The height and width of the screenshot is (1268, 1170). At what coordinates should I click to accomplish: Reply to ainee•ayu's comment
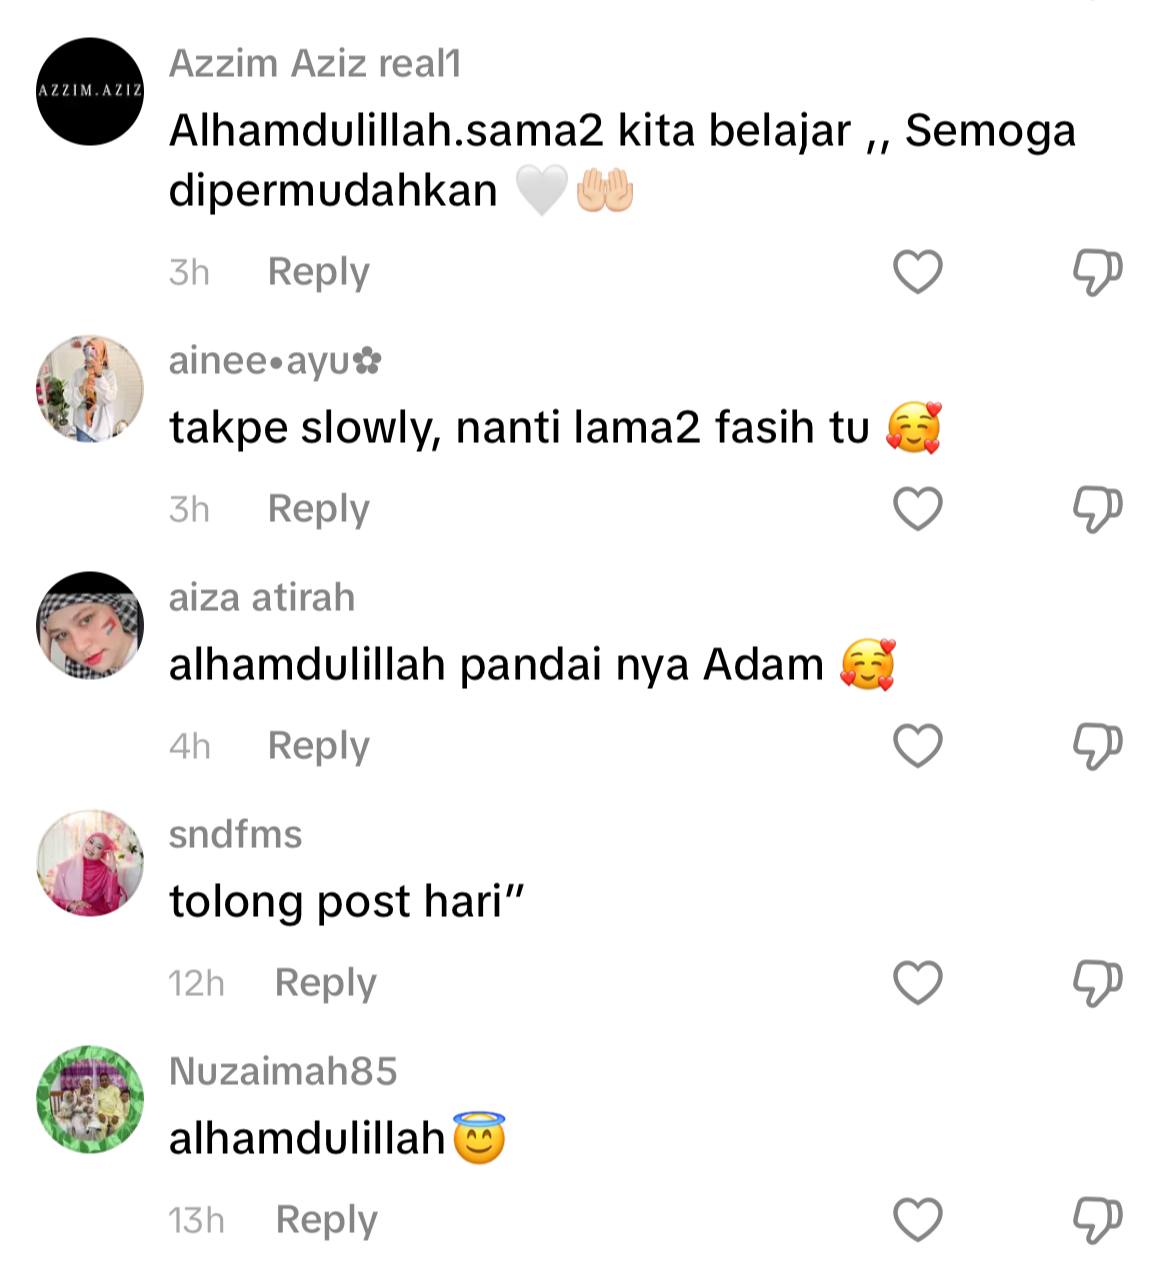(x=318, y=509)
